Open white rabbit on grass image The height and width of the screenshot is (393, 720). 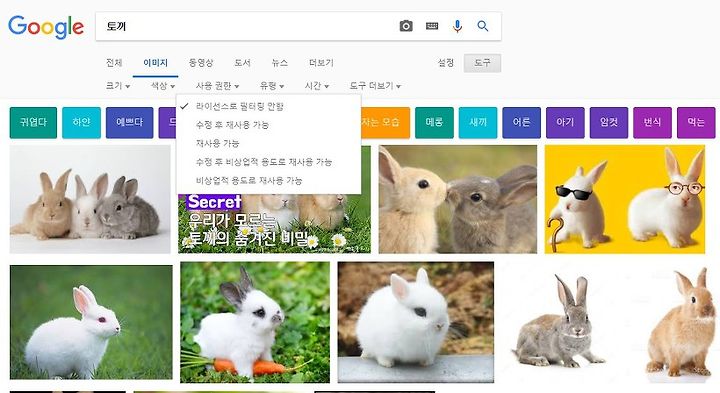tap(91, 322)
